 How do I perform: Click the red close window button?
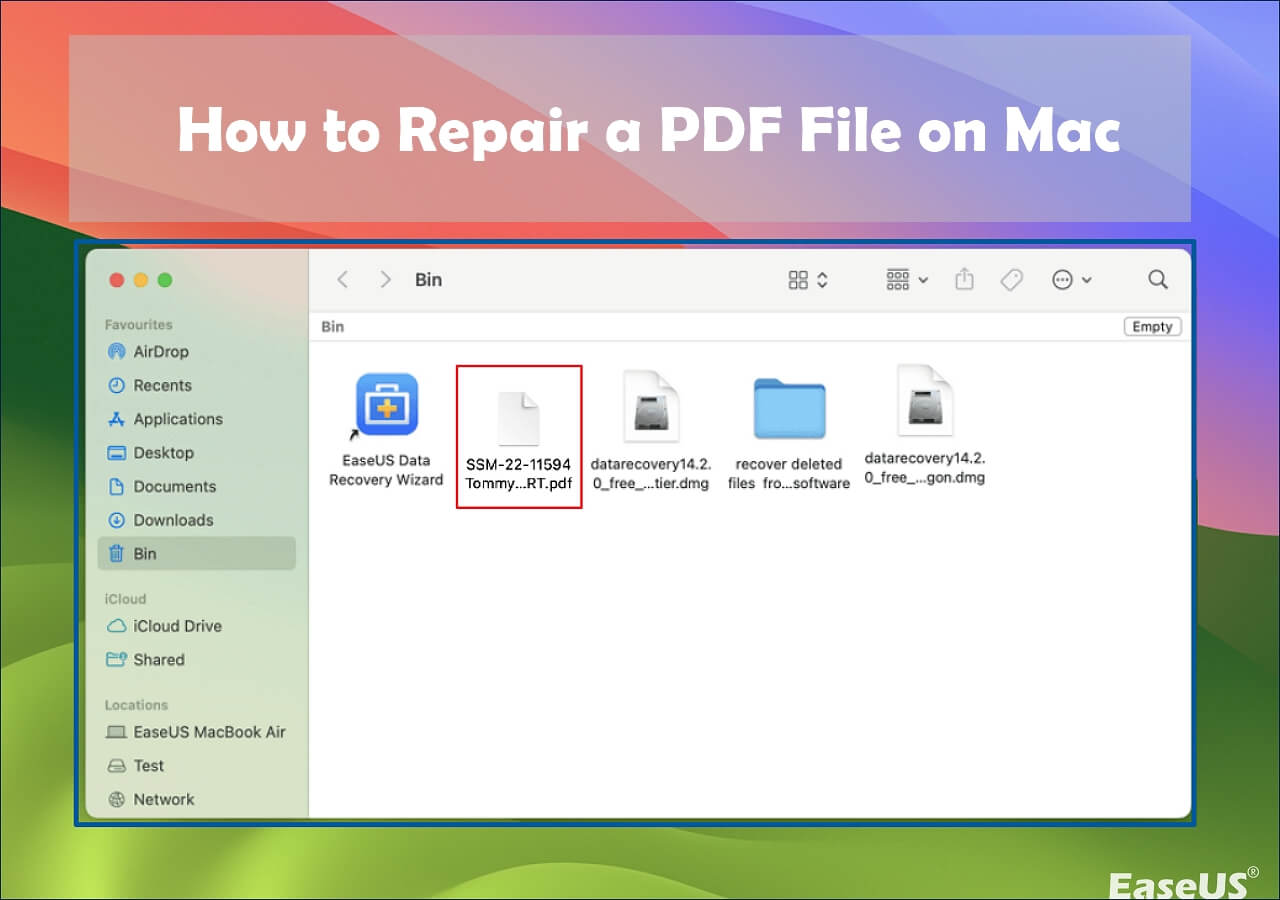click(117, 280)
